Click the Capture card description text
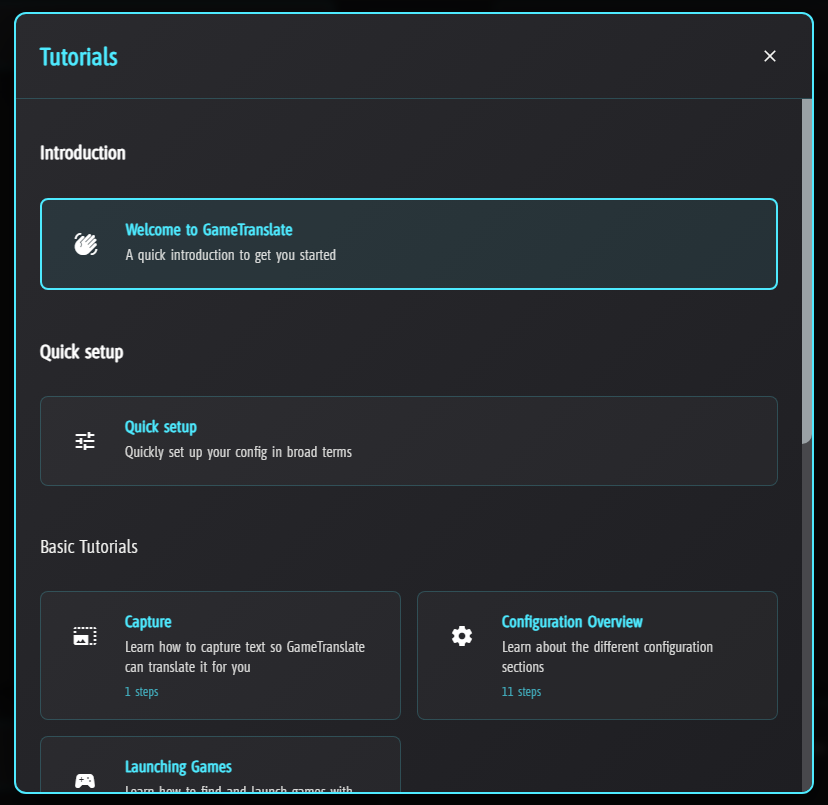Image resolution: width=828 pixels, height=805 pixels. coord(245,657)
